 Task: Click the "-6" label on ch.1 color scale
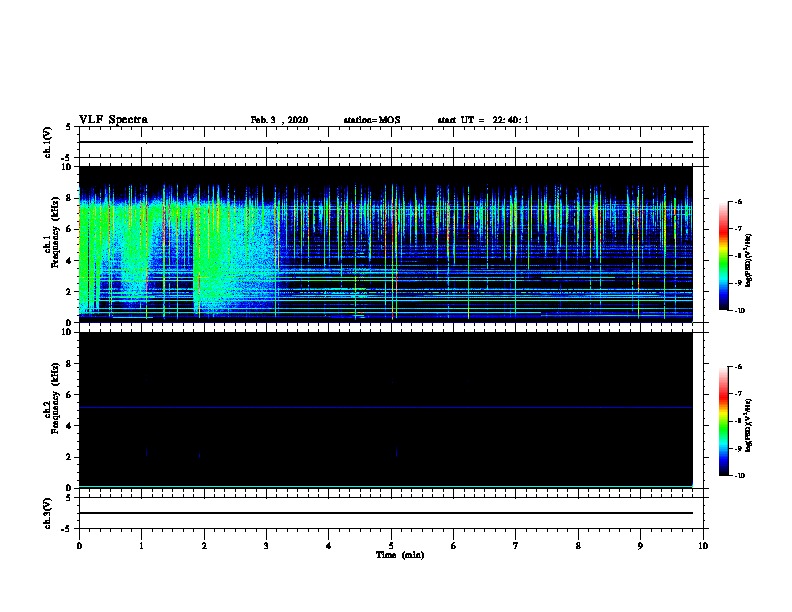pos(738,201)
